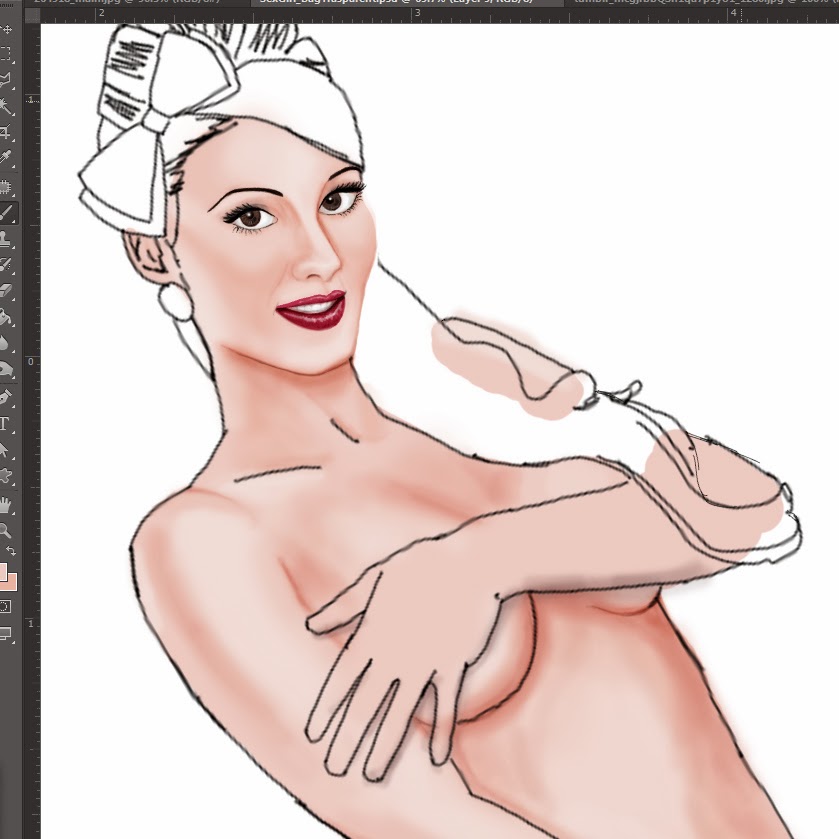839x839 pixels.
Task: Swap foreground and background colors
Action: [x=12, y=551]
